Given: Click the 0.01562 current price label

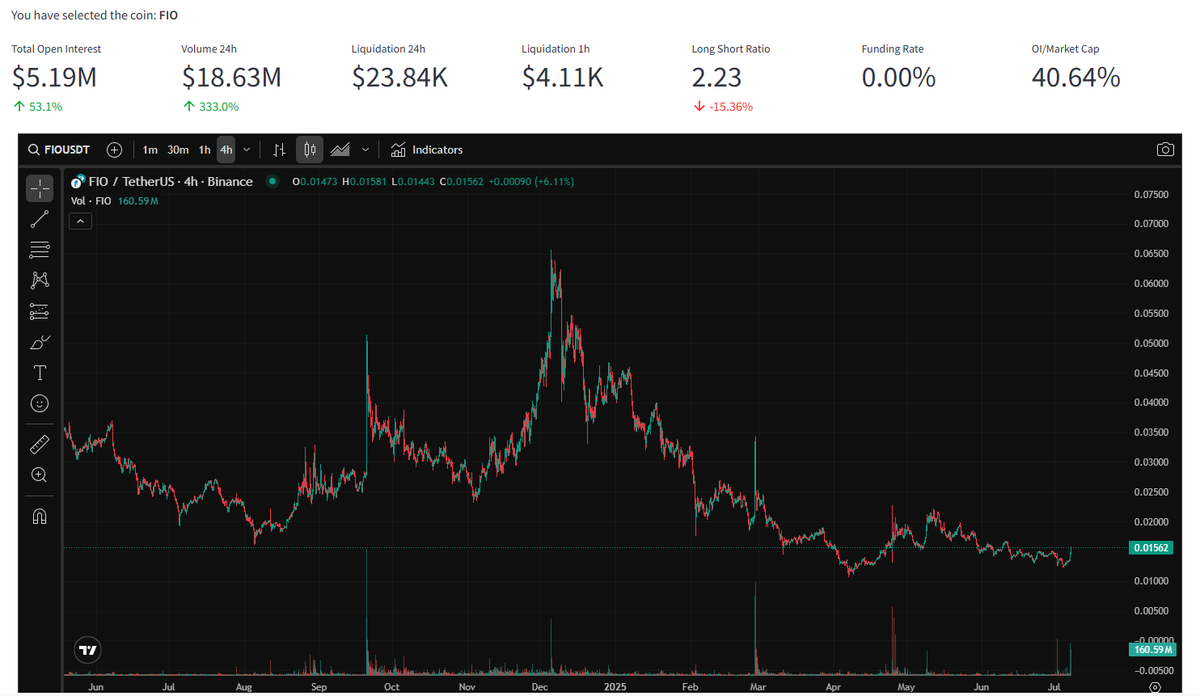Looking at the screenshot, I should click(x=1153, y=548).
